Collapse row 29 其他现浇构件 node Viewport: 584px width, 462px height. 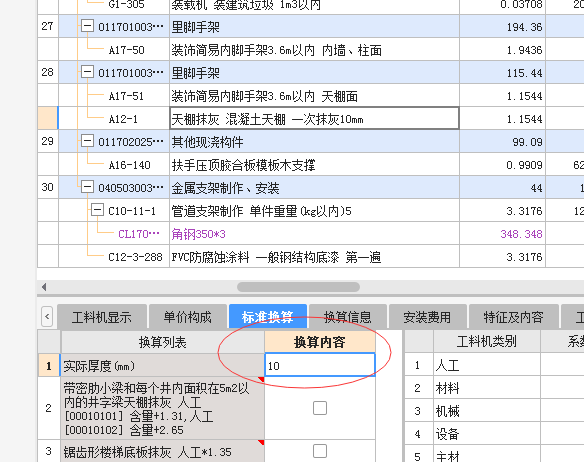[x=87, y=141]
